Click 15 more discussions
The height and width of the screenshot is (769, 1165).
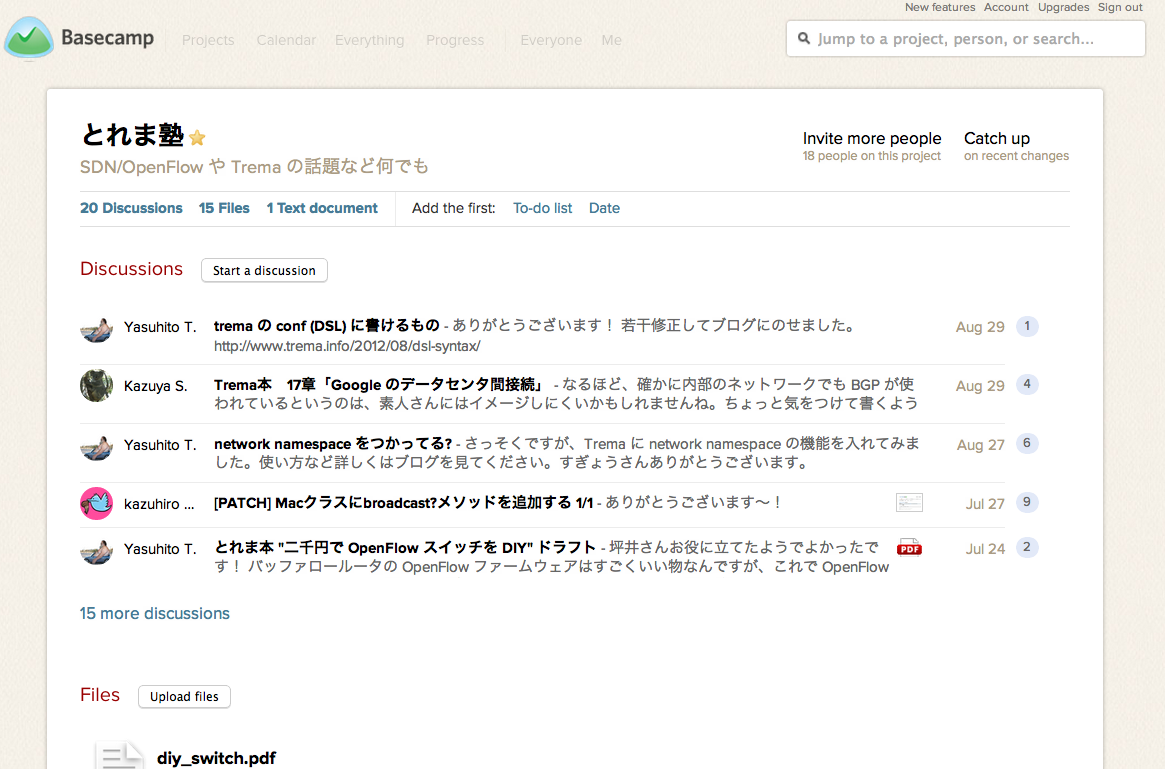pyautogui.click(x=155, y=614)
